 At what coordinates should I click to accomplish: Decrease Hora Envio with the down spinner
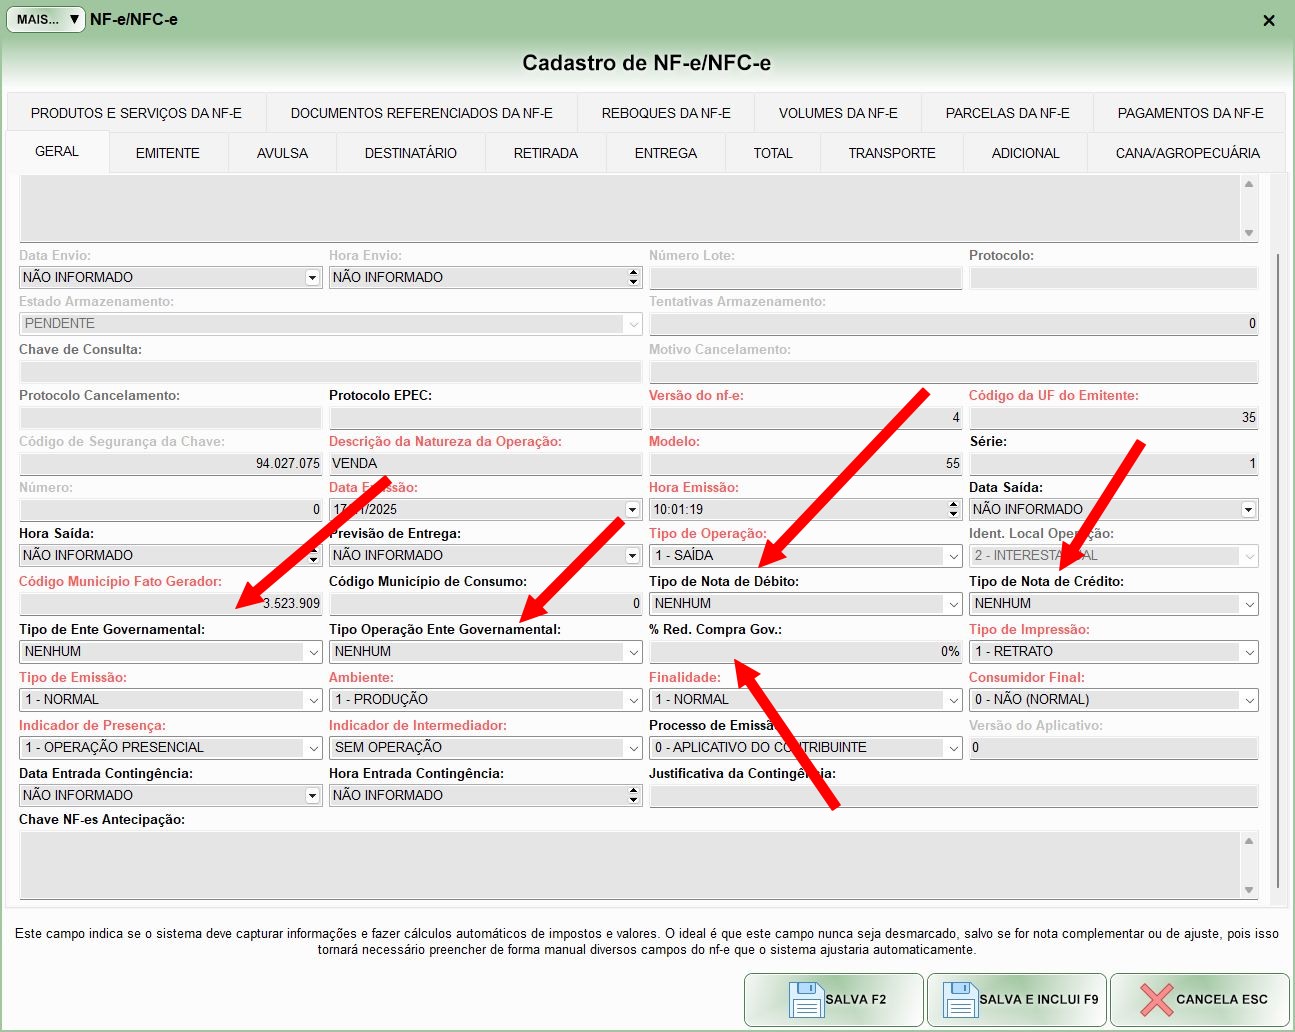pyautogui.click(x=633, y=282)
